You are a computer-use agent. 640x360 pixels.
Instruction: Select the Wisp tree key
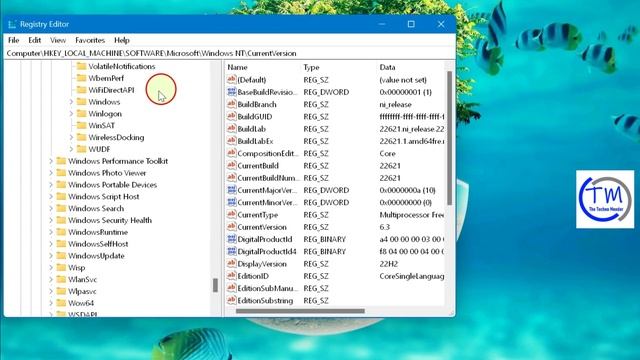tap(76, 267)
